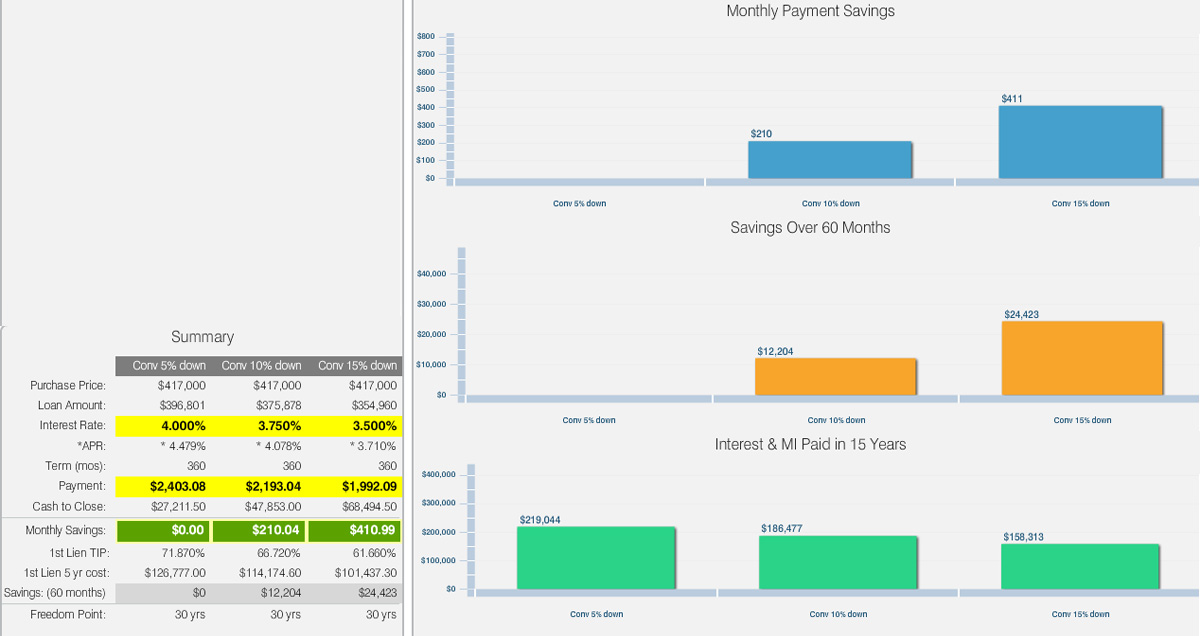Select the Conv 10% down Summary column header
This screenshot has width=1200, height=636.
coord(261,366)
